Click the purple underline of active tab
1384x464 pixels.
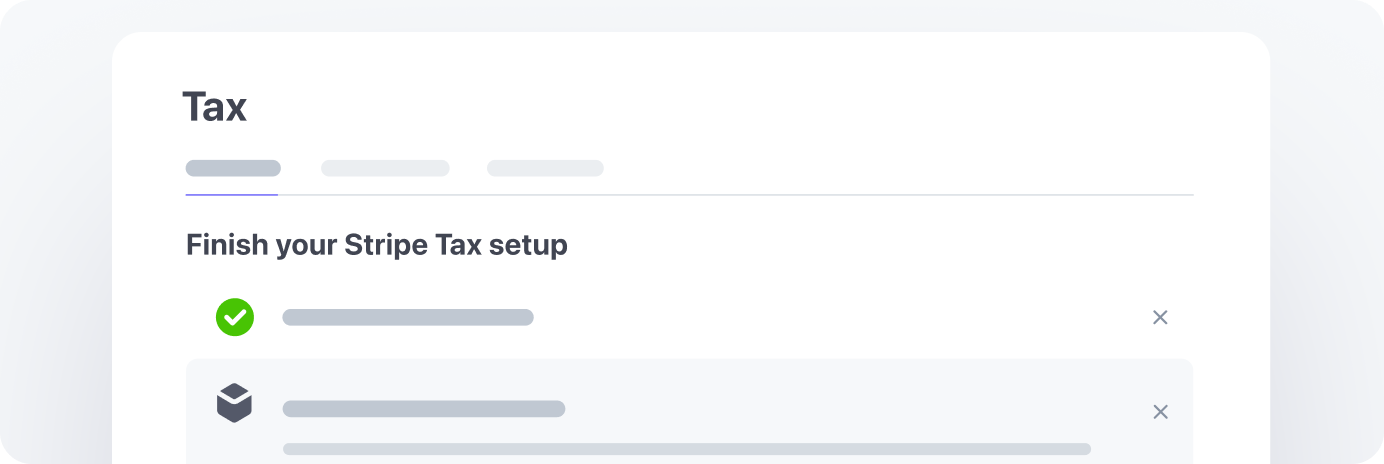232,194
